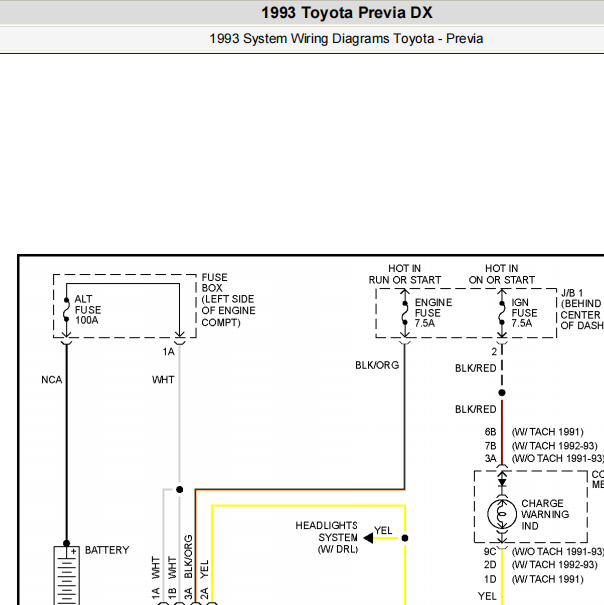Screen dimensions: 604x605
Task: Click the '2D (W/ TACH 1992-93)' connector label
Action: pos(541,565)
